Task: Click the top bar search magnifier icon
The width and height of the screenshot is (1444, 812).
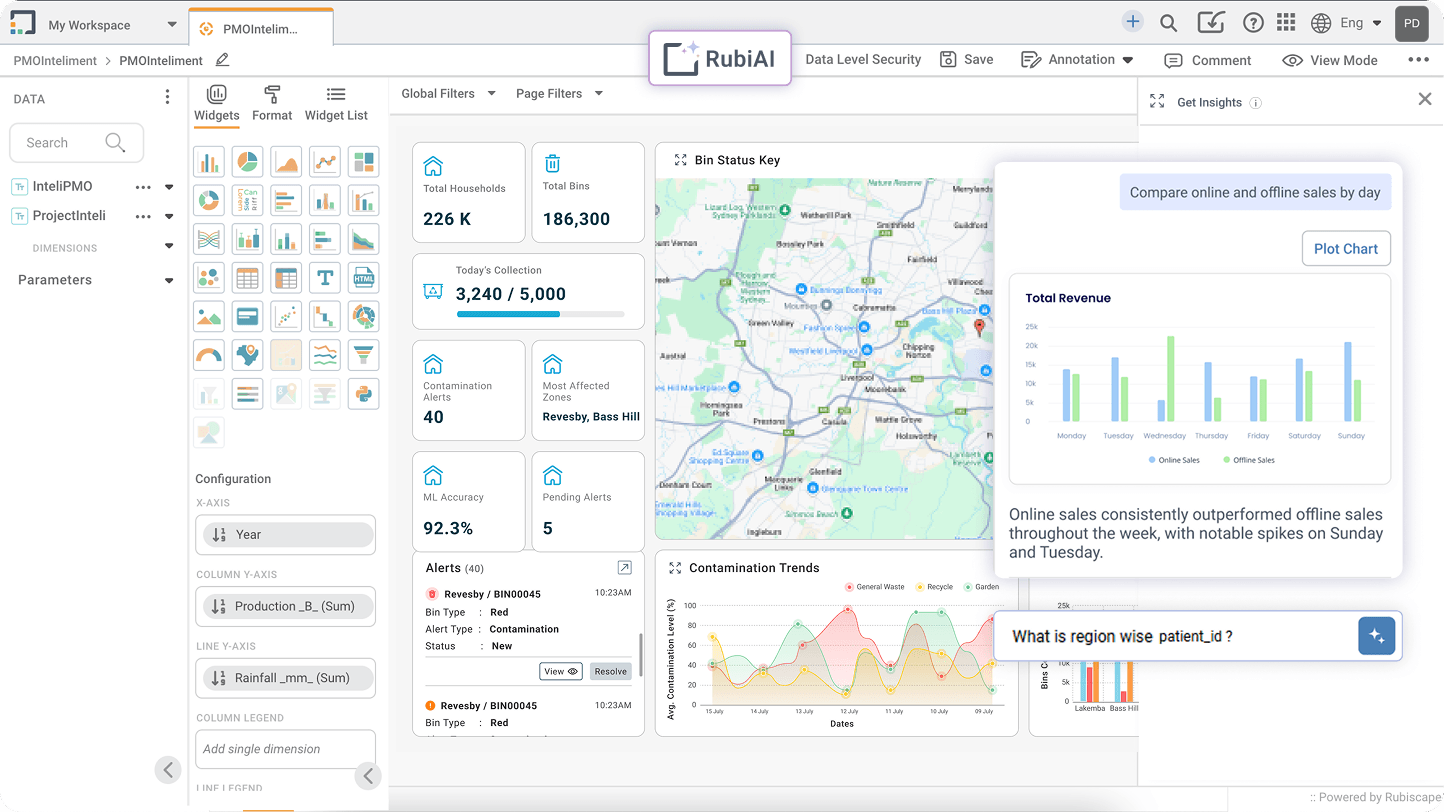Action: pos(1168,23)
